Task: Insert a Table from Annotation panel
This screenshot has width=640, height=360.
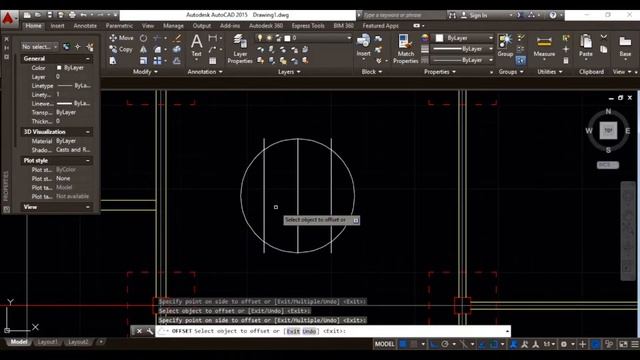Action: click(x=213, y=61)
